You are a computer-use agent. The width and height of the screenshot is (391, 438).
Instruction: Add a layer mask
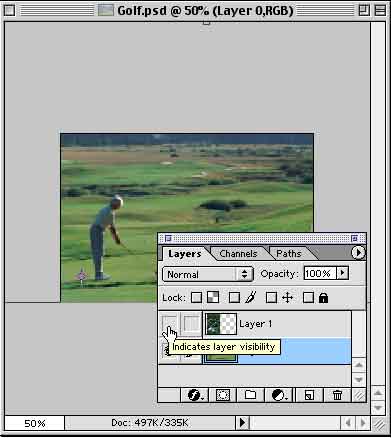[223, 395]
